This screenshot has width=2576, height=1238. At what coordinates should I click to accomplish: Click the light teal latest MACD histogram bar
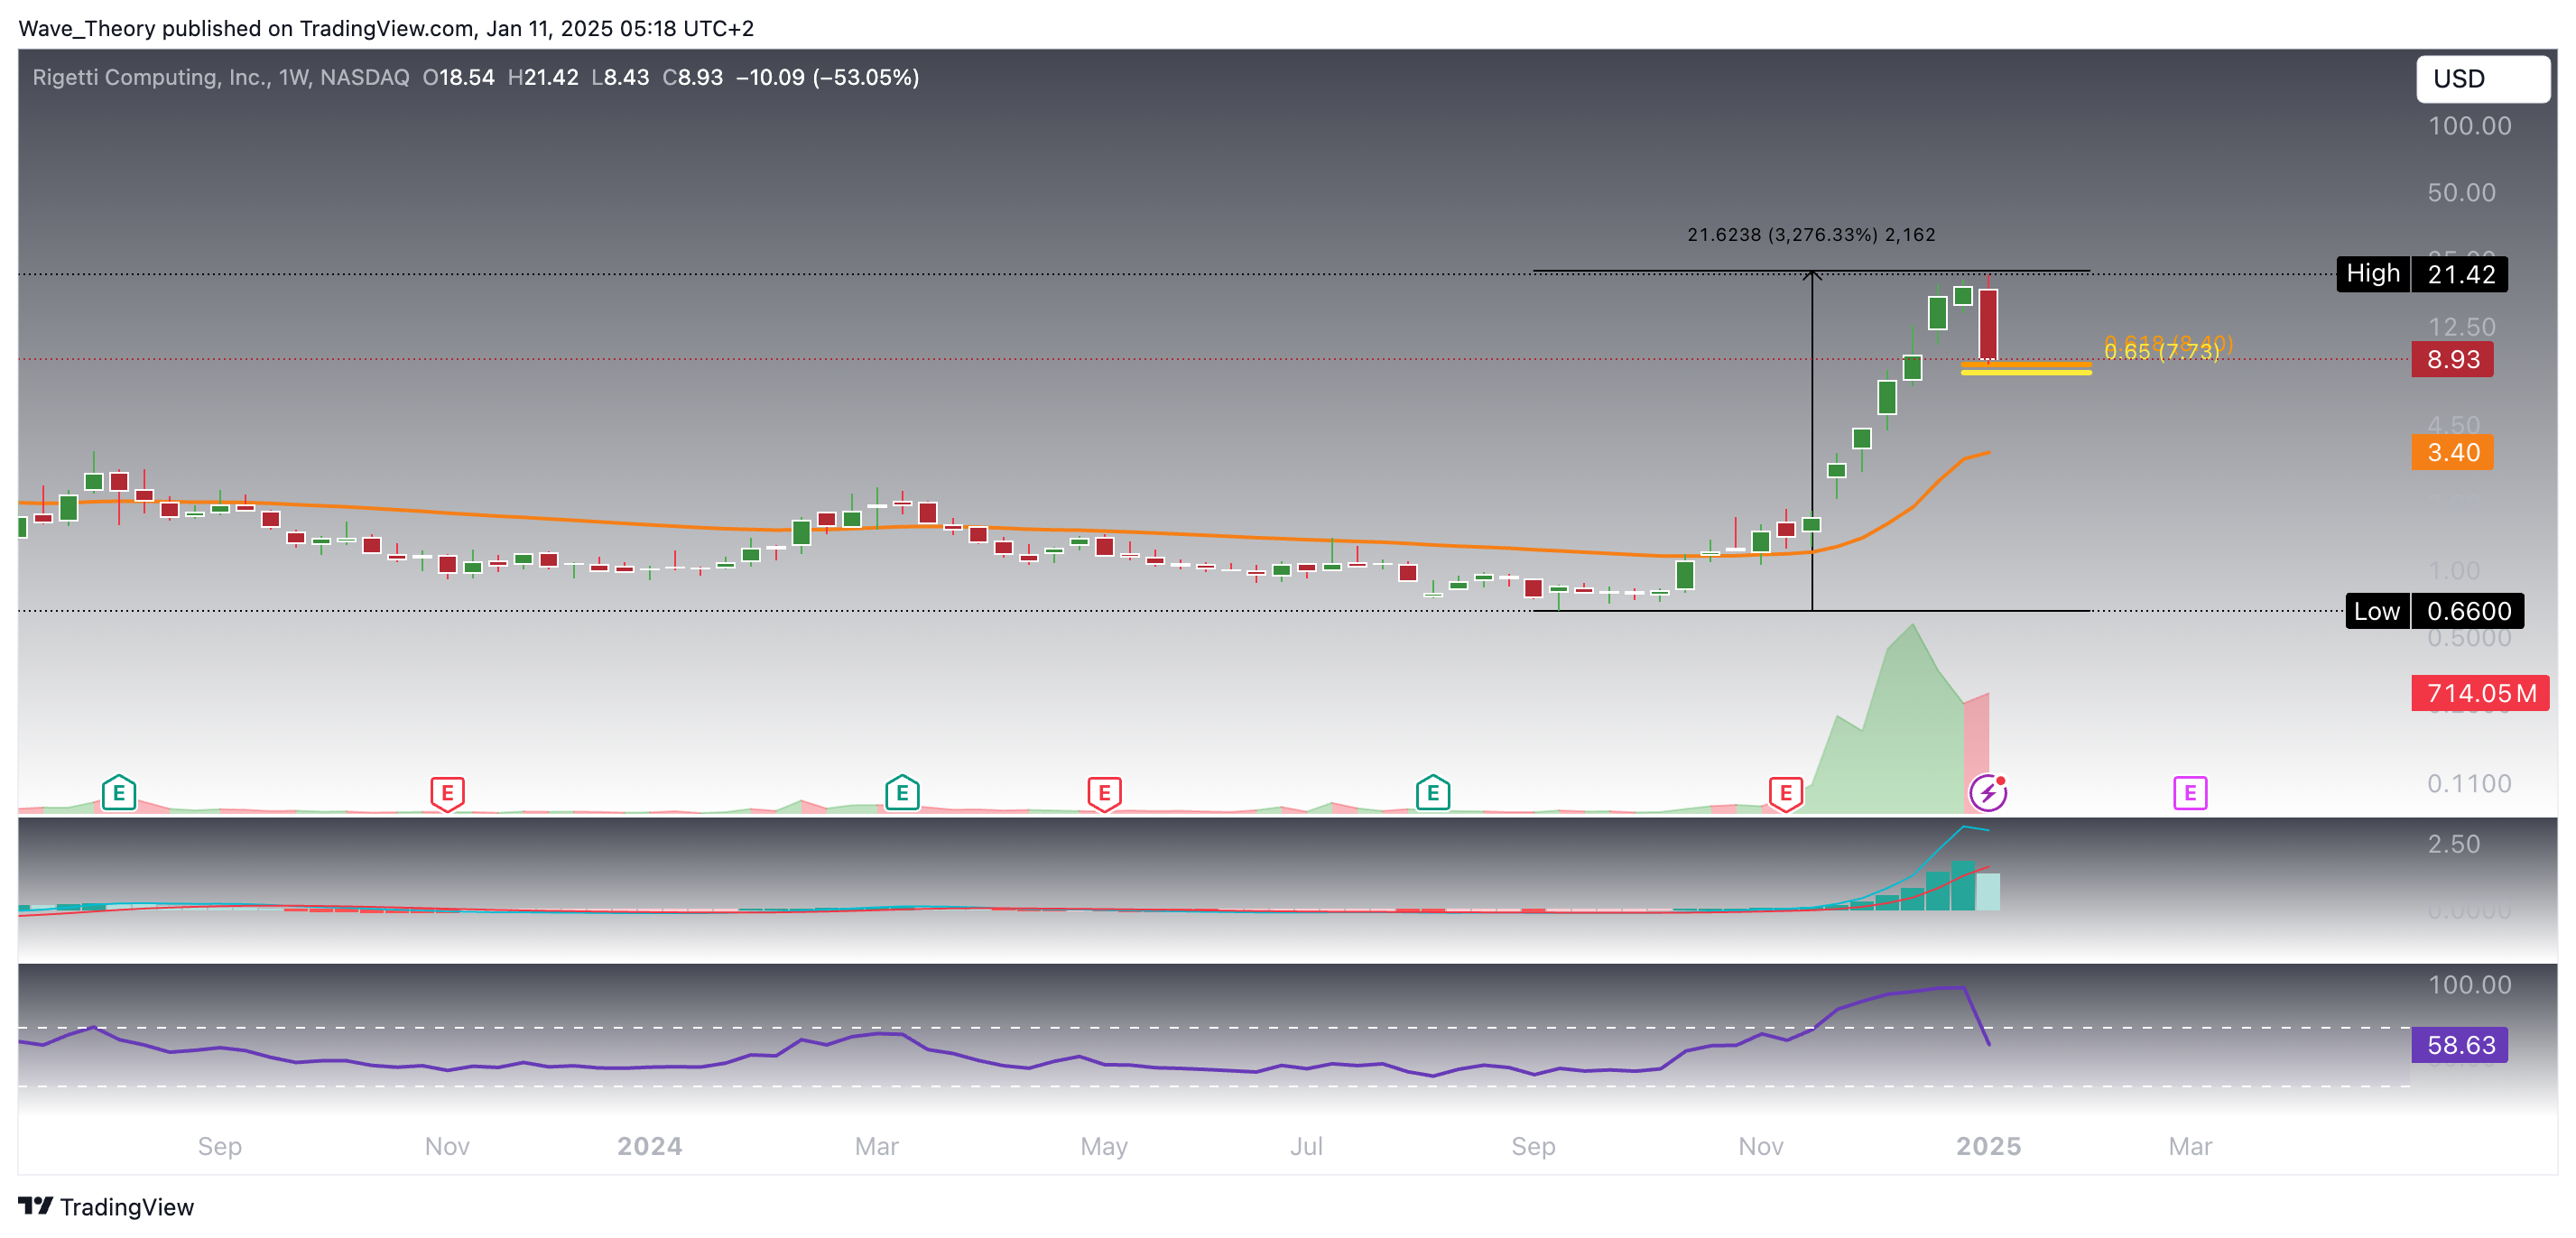[x=1988, y=892]
